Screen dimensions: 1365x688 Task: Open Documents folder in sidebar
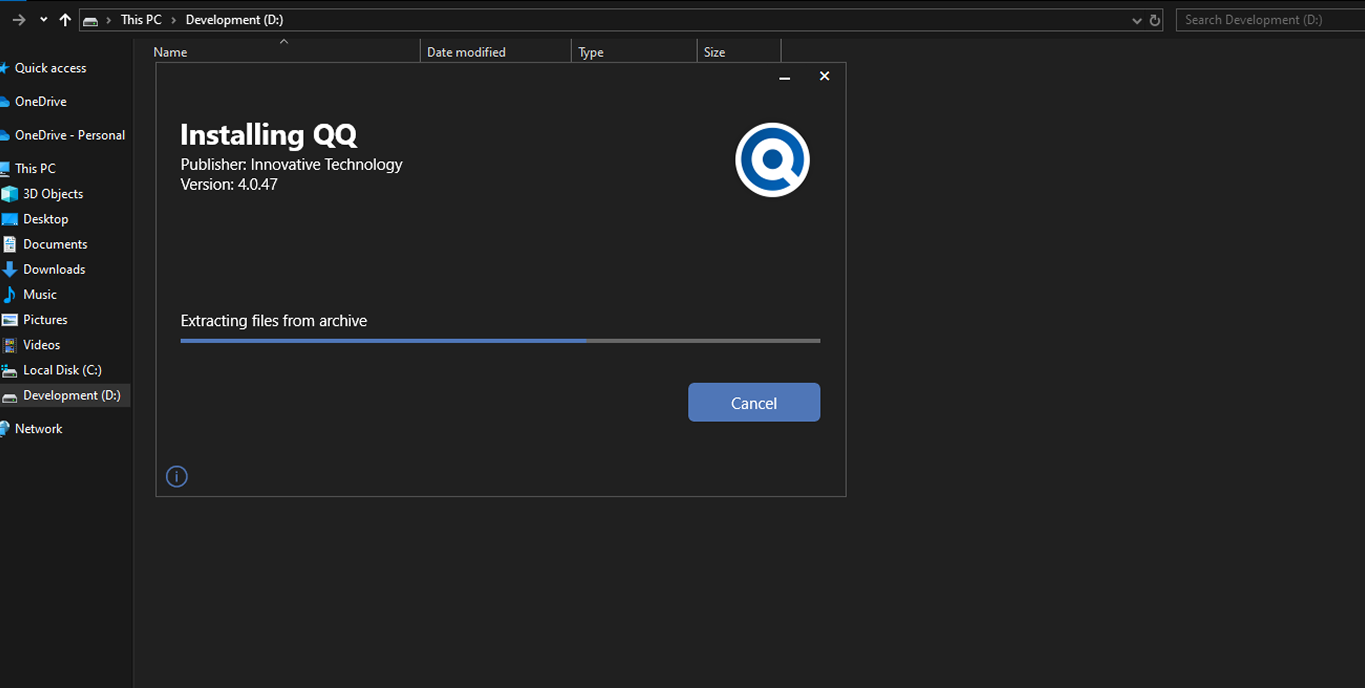tap(55, 244)
